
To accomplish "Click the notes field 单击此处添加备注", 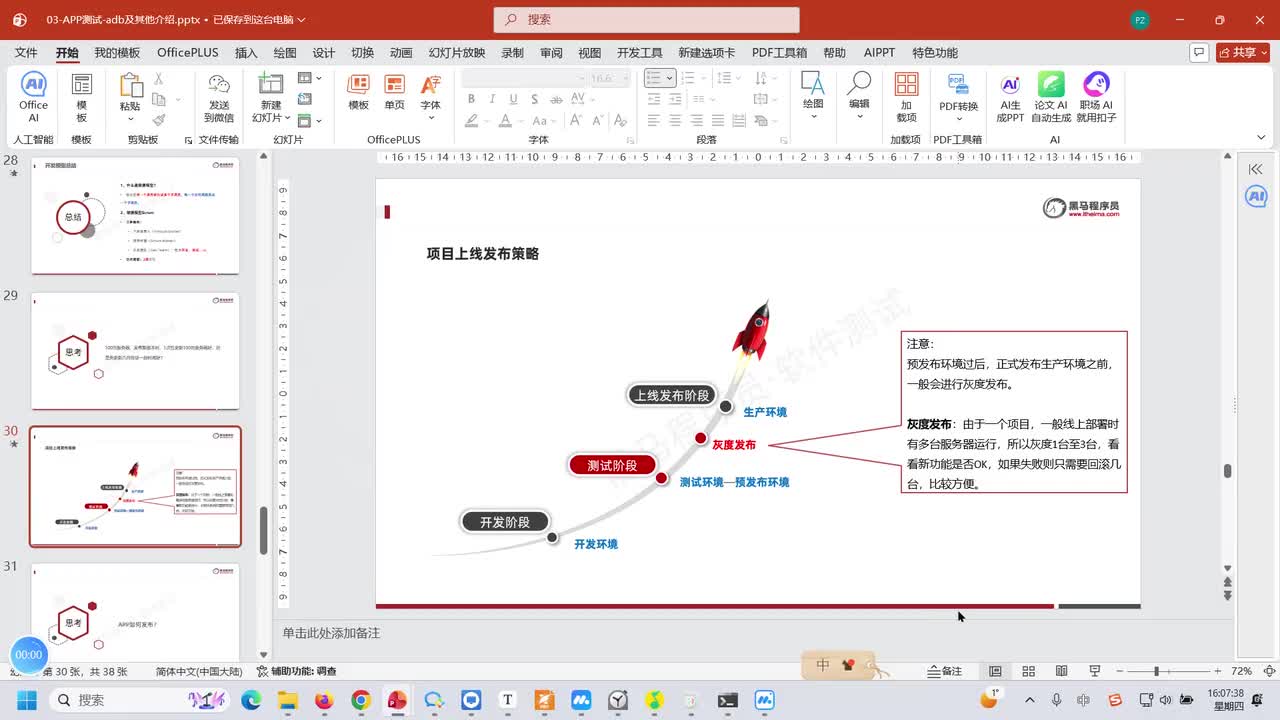I will [x=331, y=633].
